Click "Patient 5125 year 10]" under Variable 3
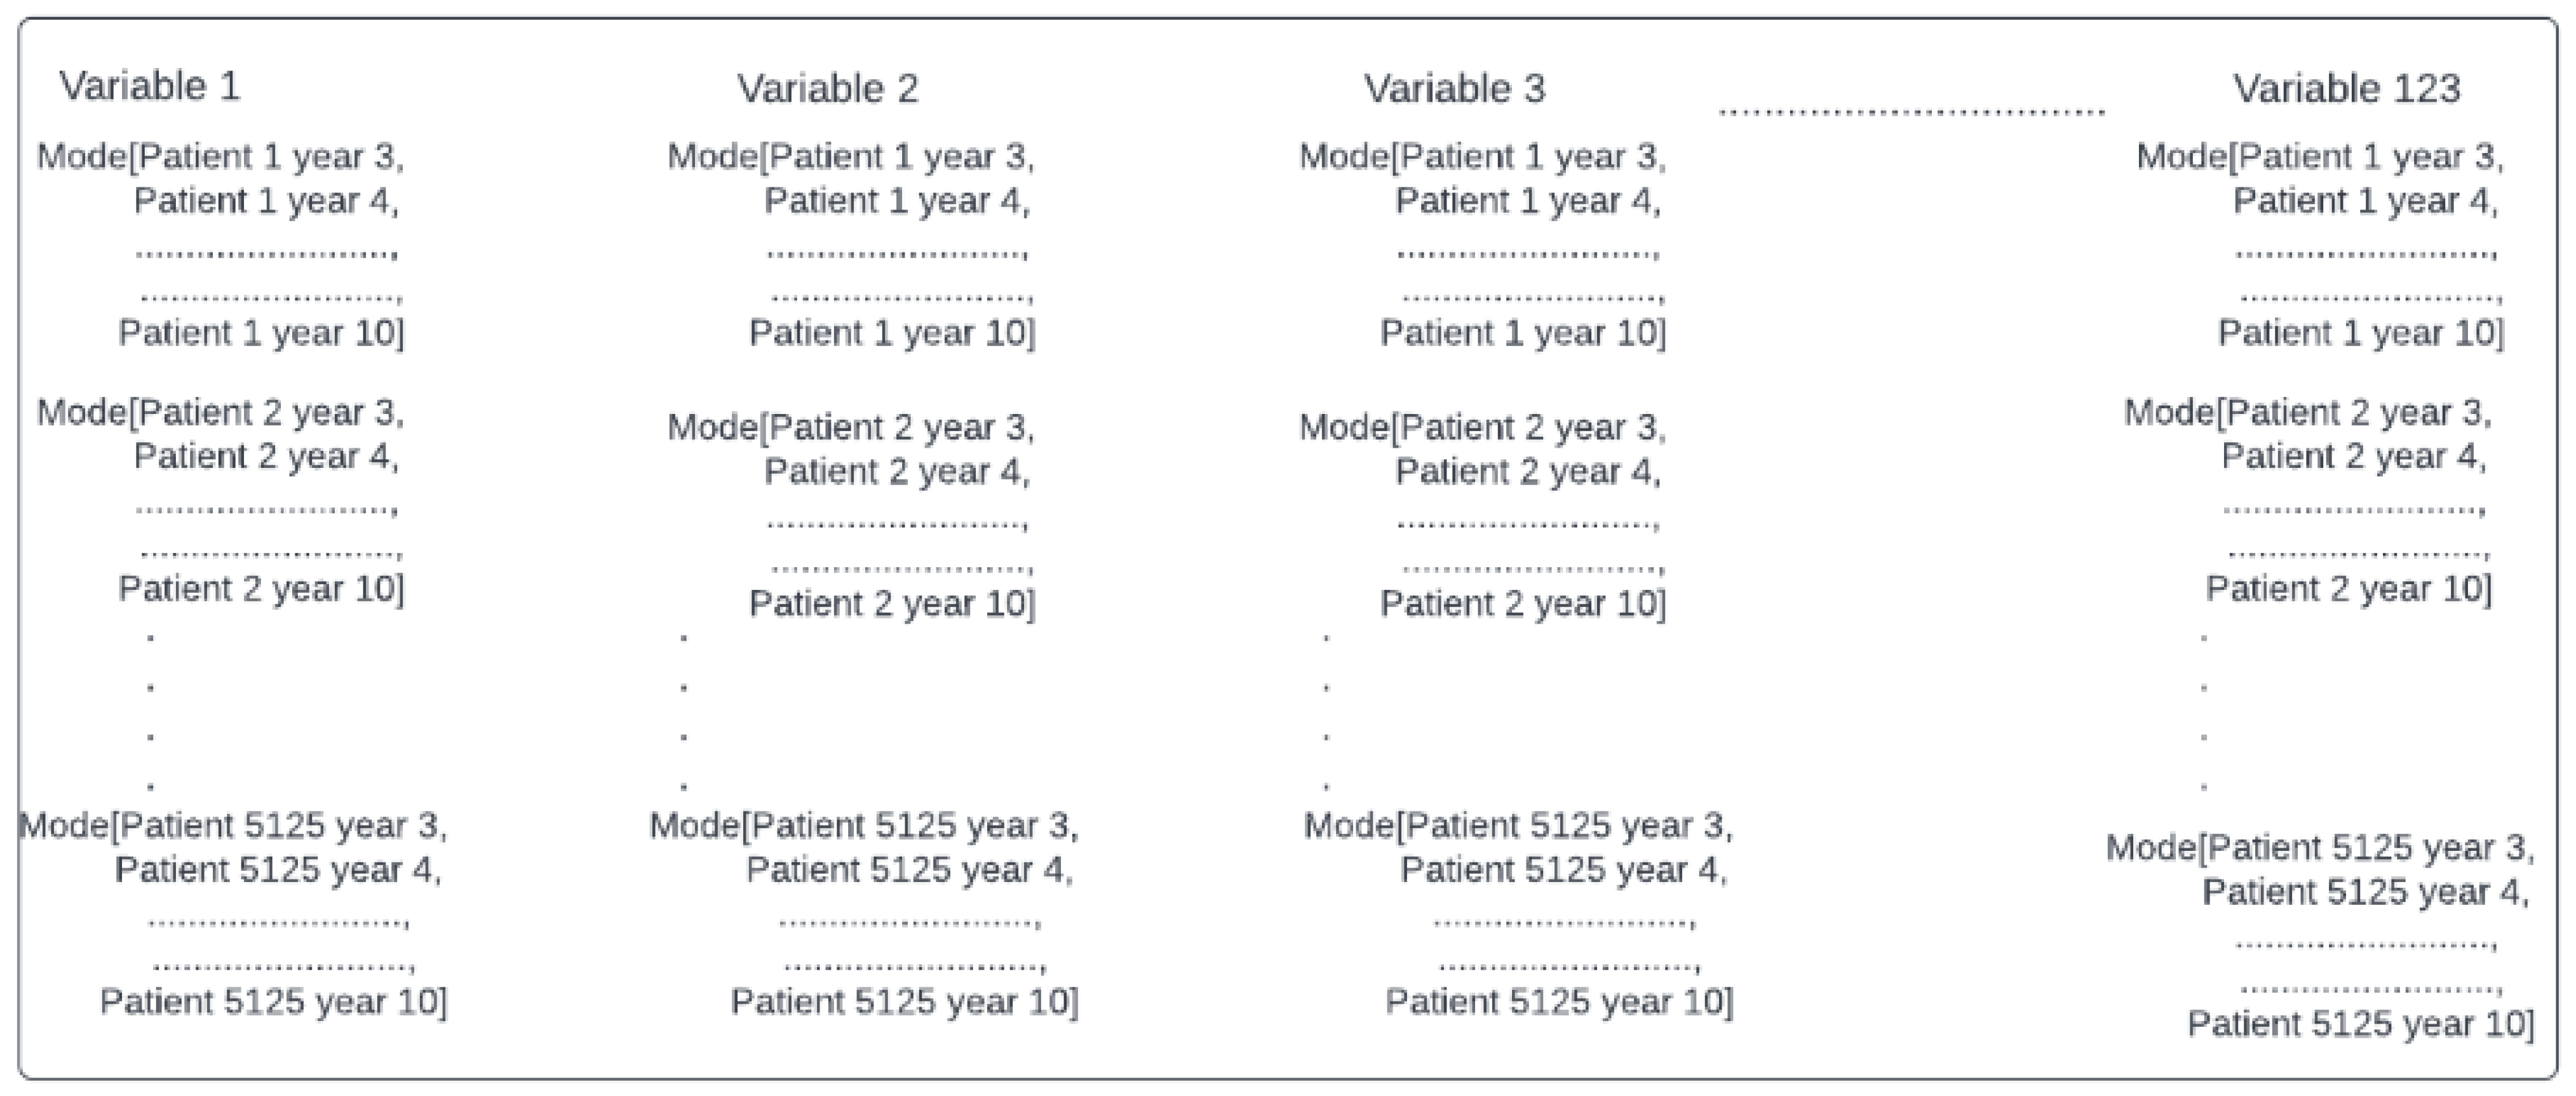The height and width of the screenshot is (1096, 2576). (x=1559, y=1001)
